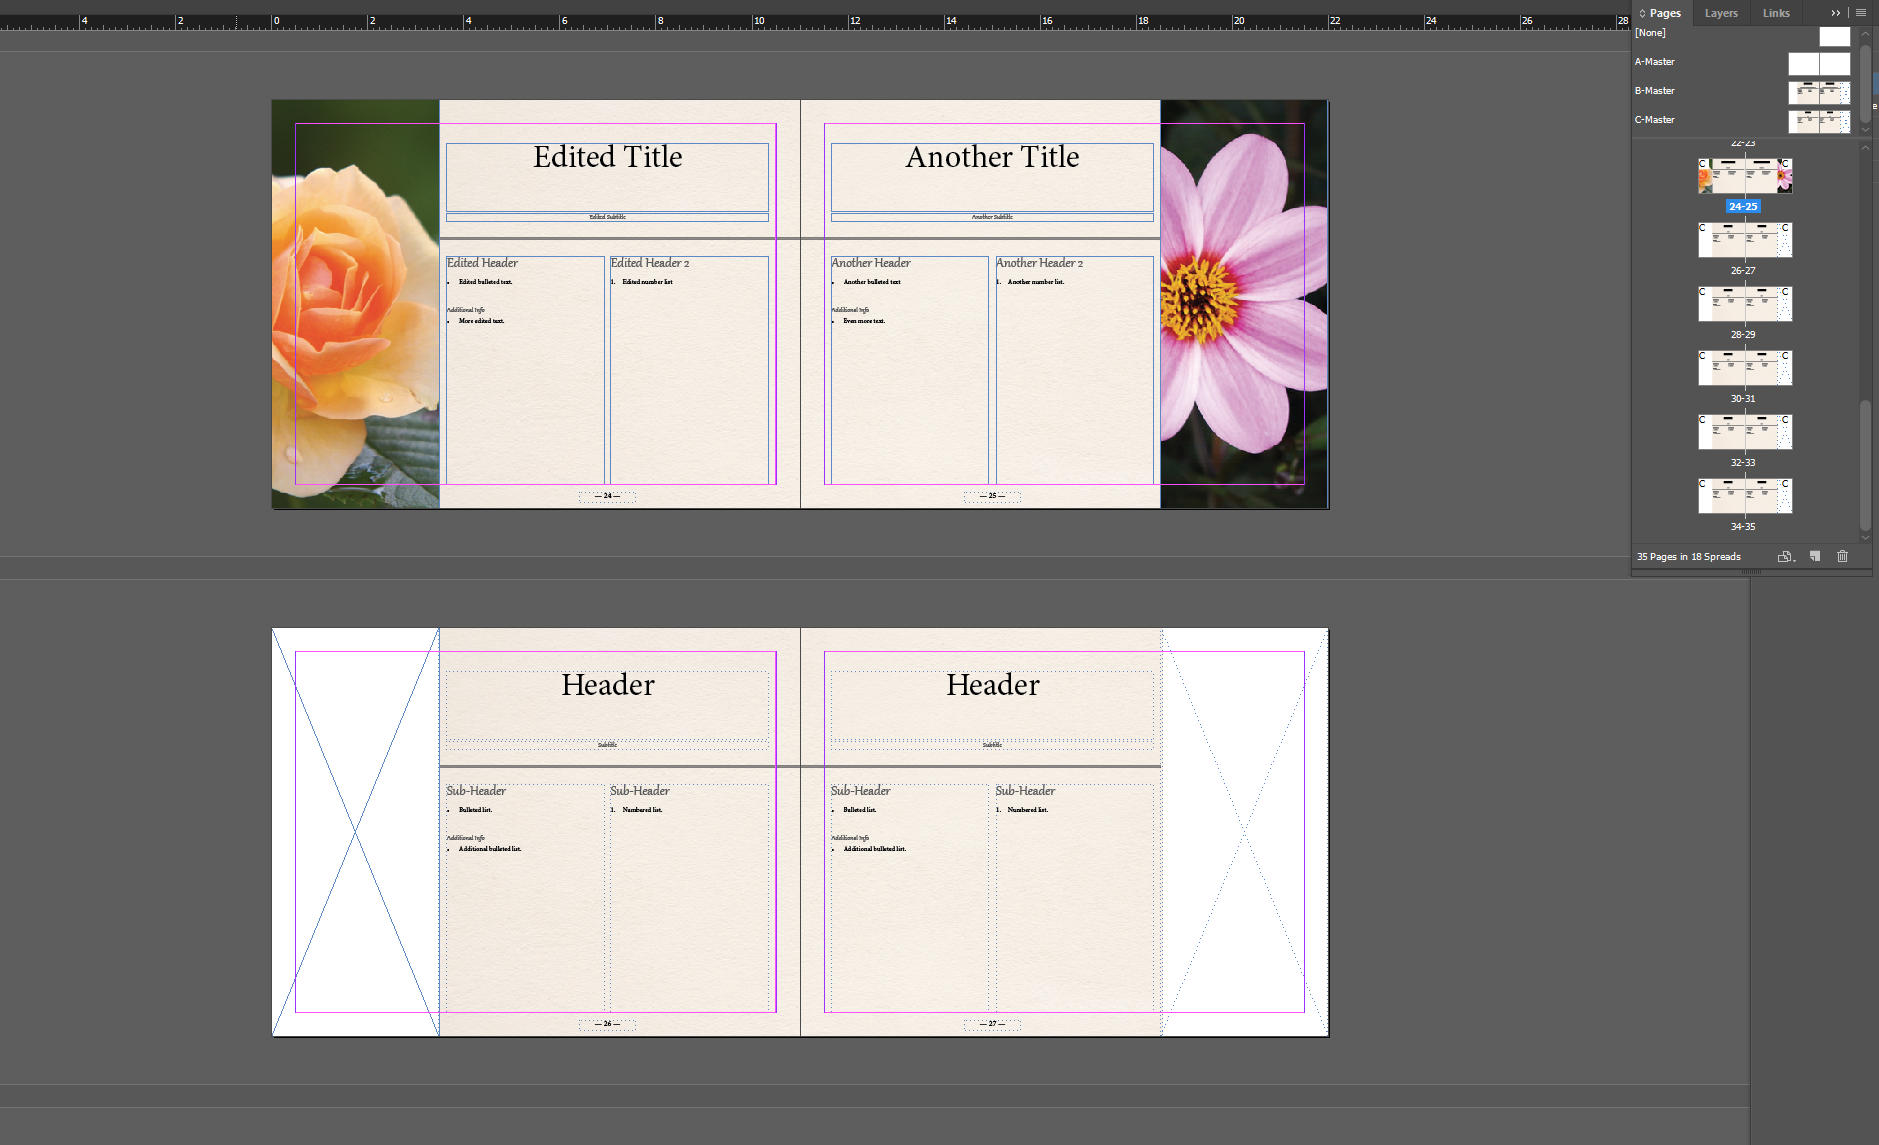Click the page number 25 footer
Image resolution: width=1879 pixels, height=1145 pixels.
(992, 496)
